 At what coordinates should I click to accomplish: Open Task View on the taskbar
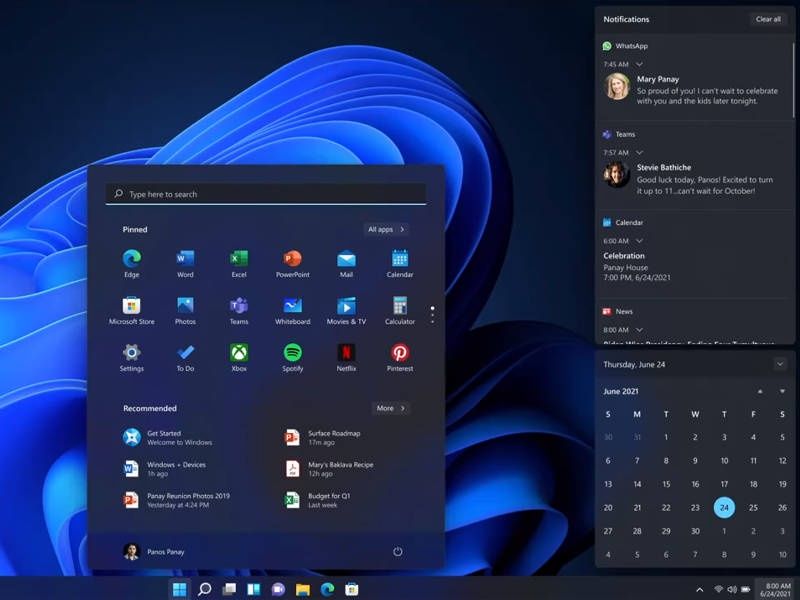[229, 589]
